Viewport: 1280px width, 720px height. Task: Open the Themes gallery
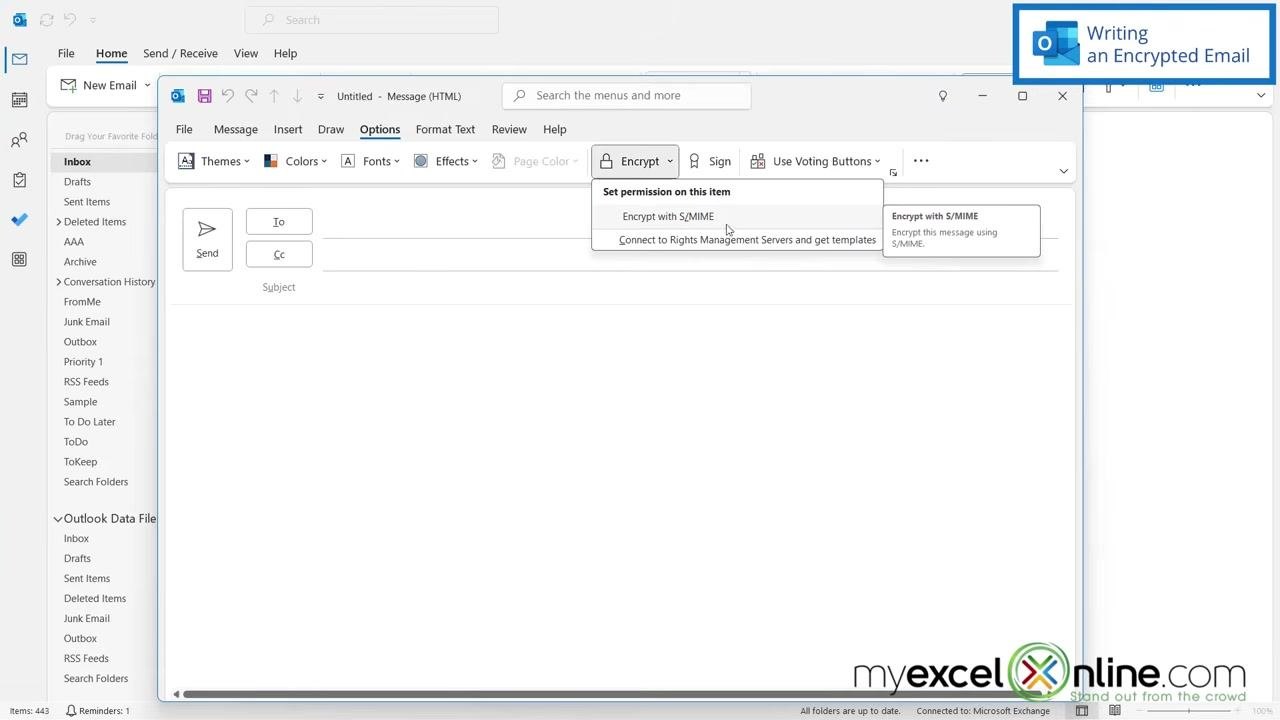[x=214, y=161]
